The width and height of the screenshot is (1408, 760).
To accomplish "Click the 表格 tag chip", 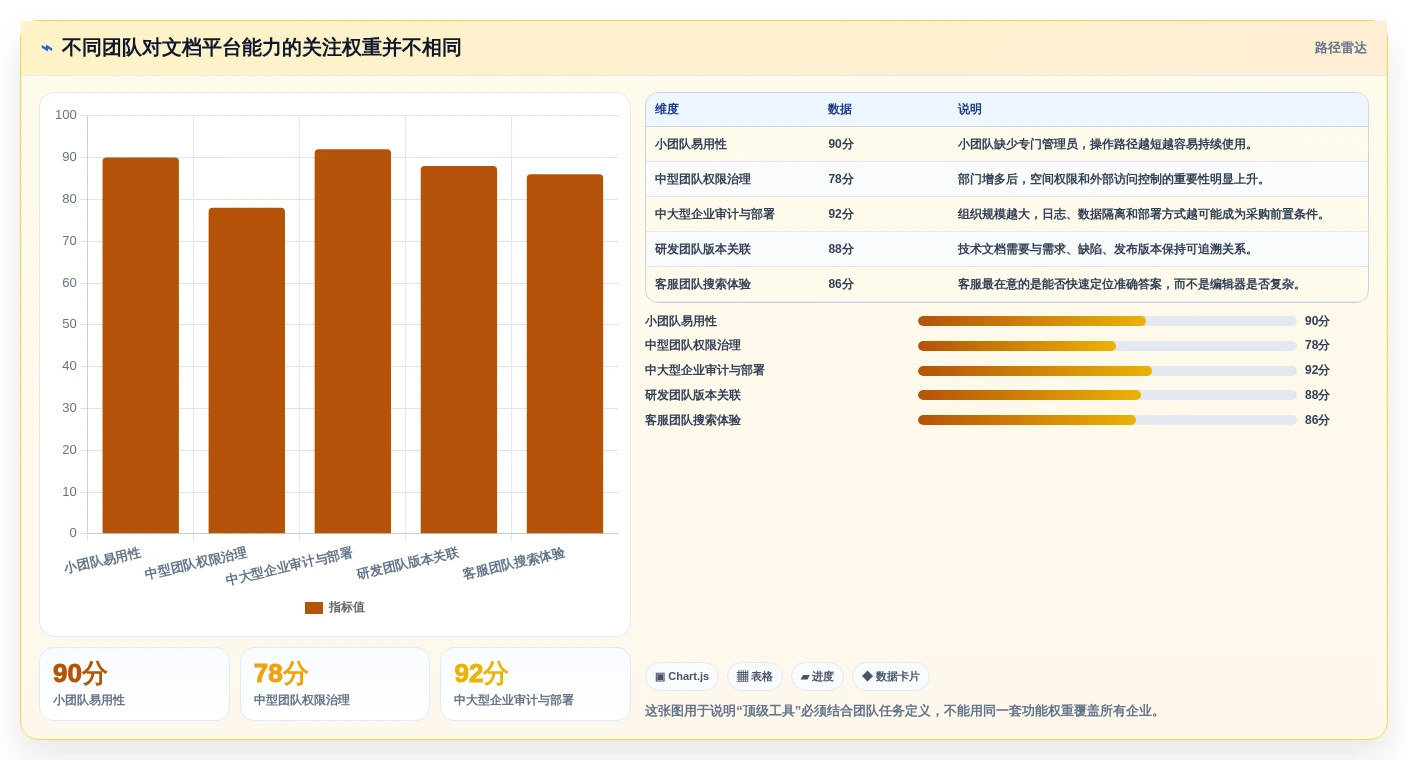I will (x=755, y=677).
